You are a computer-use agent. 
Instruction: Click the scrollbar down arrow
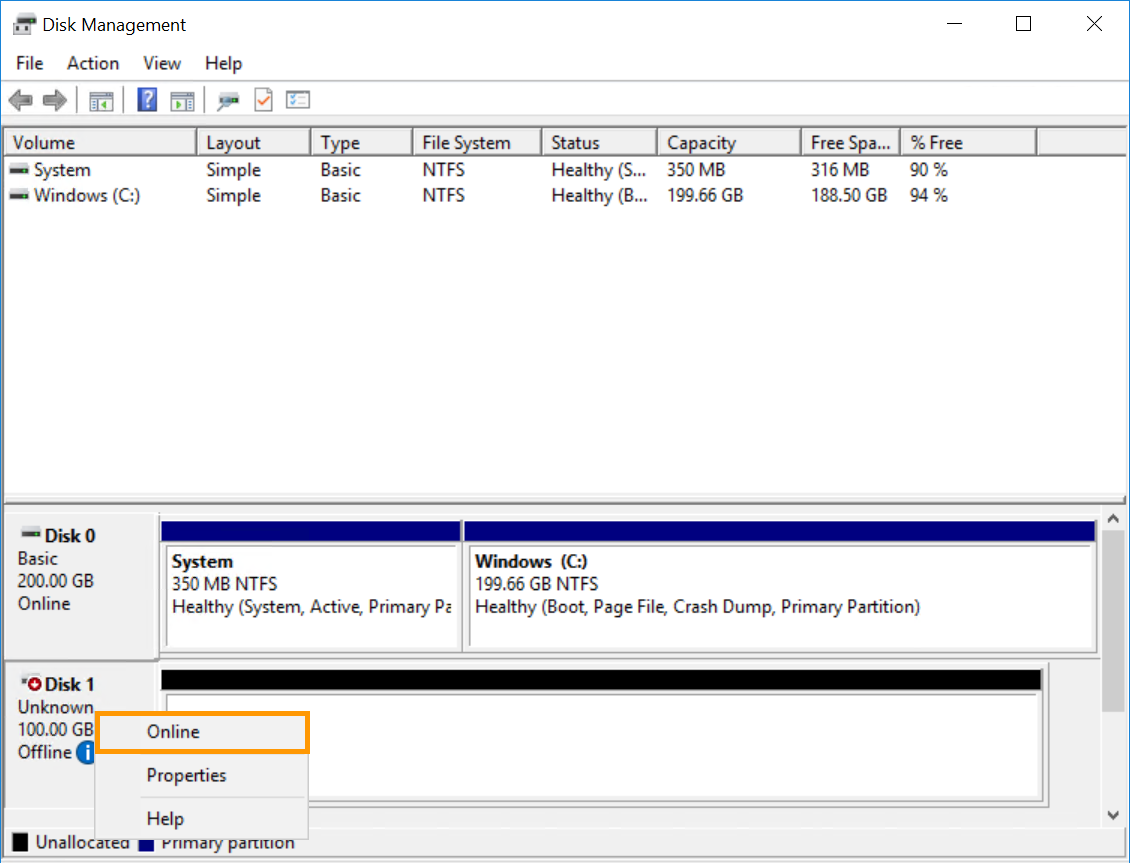1113,815
